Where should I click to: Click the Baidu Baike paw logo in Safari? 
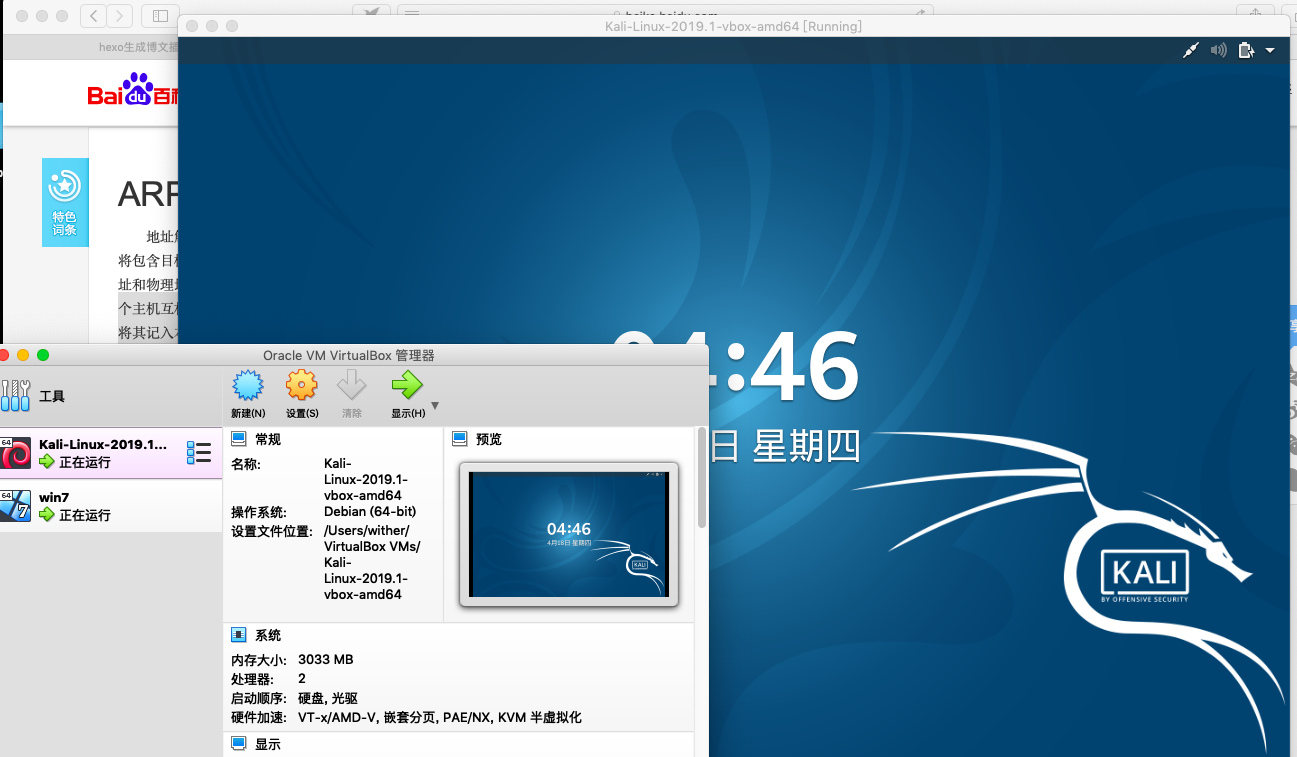pos(132,91)
